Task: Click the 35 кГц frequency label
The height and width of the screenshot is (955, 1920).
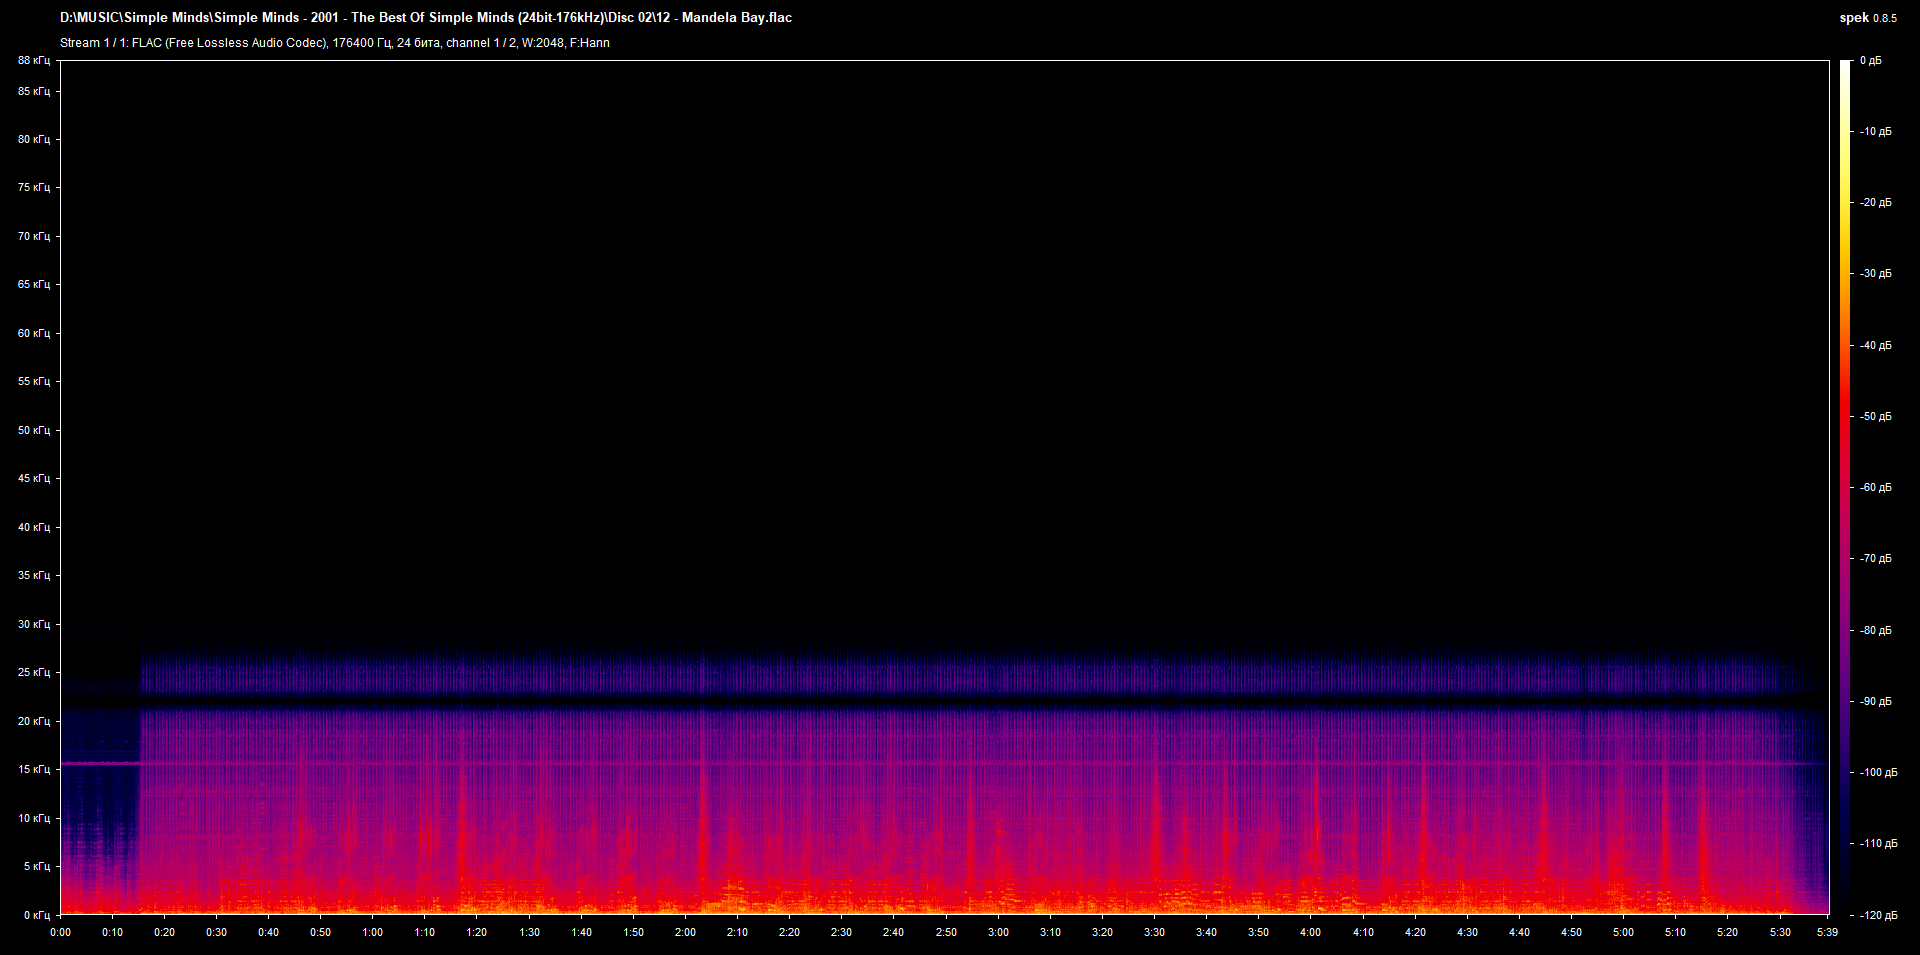Action: click(33, 575)
